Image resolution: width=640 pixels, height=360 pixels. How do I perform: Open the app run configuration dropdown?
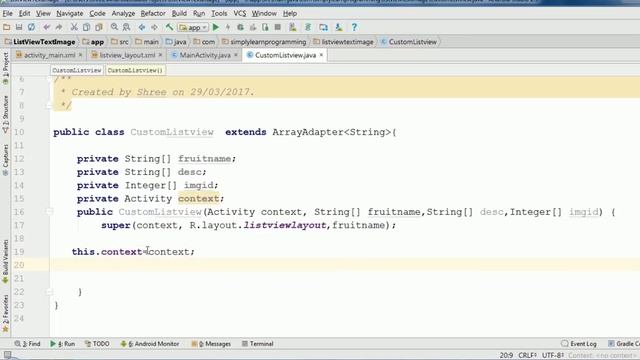[x=193, y=27]
